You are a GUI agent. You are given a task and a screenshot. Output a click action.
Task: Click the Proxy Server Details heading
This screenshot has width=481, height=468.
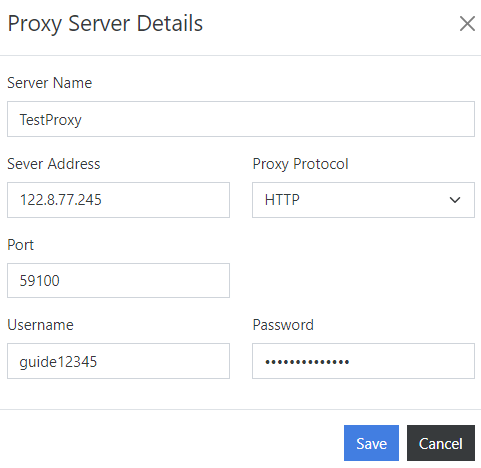(x=105, y=24)
